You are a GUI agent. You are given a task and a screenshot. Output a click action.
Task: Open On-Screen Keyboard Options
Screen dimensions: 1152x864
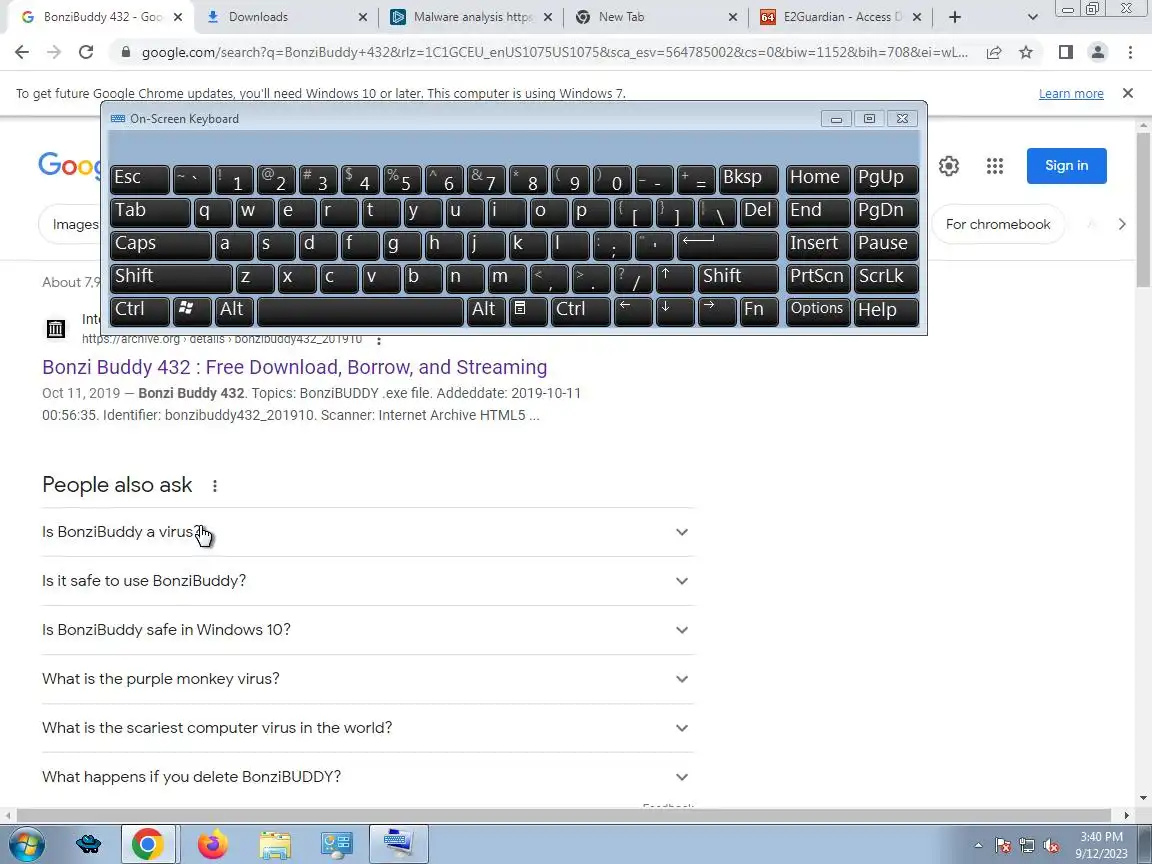click(818, 311)
